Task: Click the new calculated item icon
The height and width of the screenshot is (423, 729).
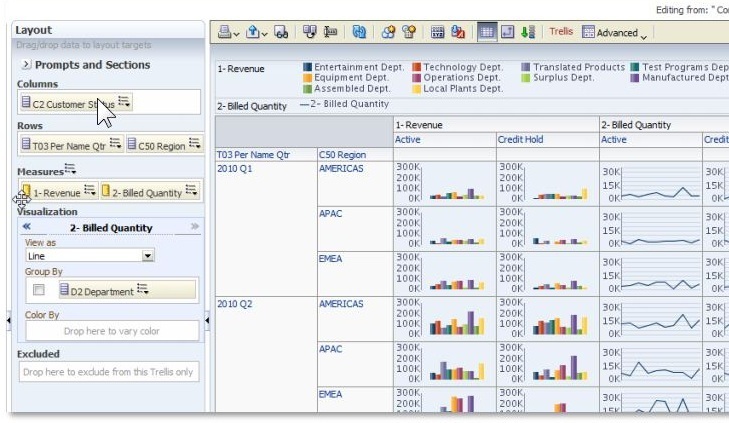Action: [409, 32]
